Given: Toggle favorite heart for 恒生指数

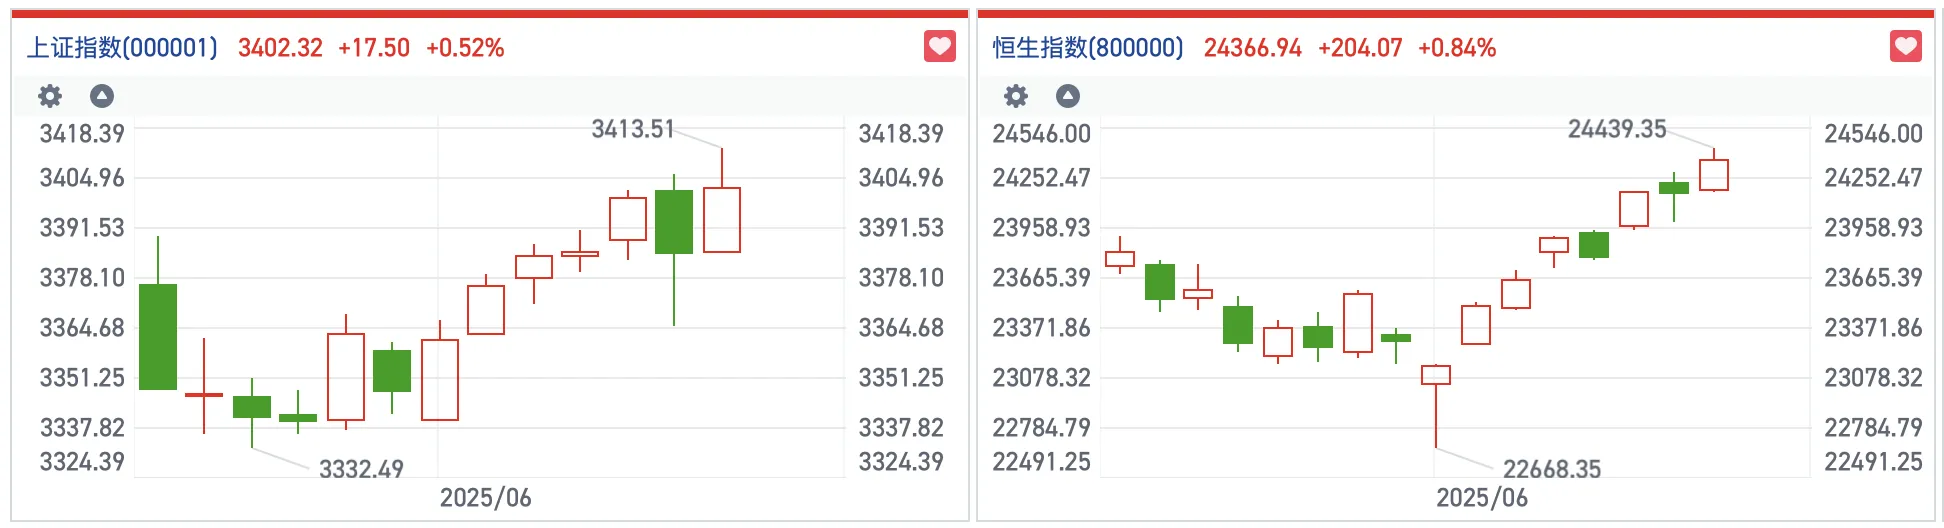Looking at the screenshot, I should click(x=1905, y=46).
